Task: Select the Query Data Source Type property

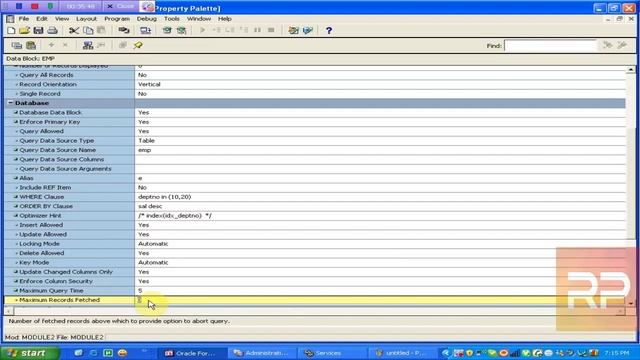Action: pos(315,141)
